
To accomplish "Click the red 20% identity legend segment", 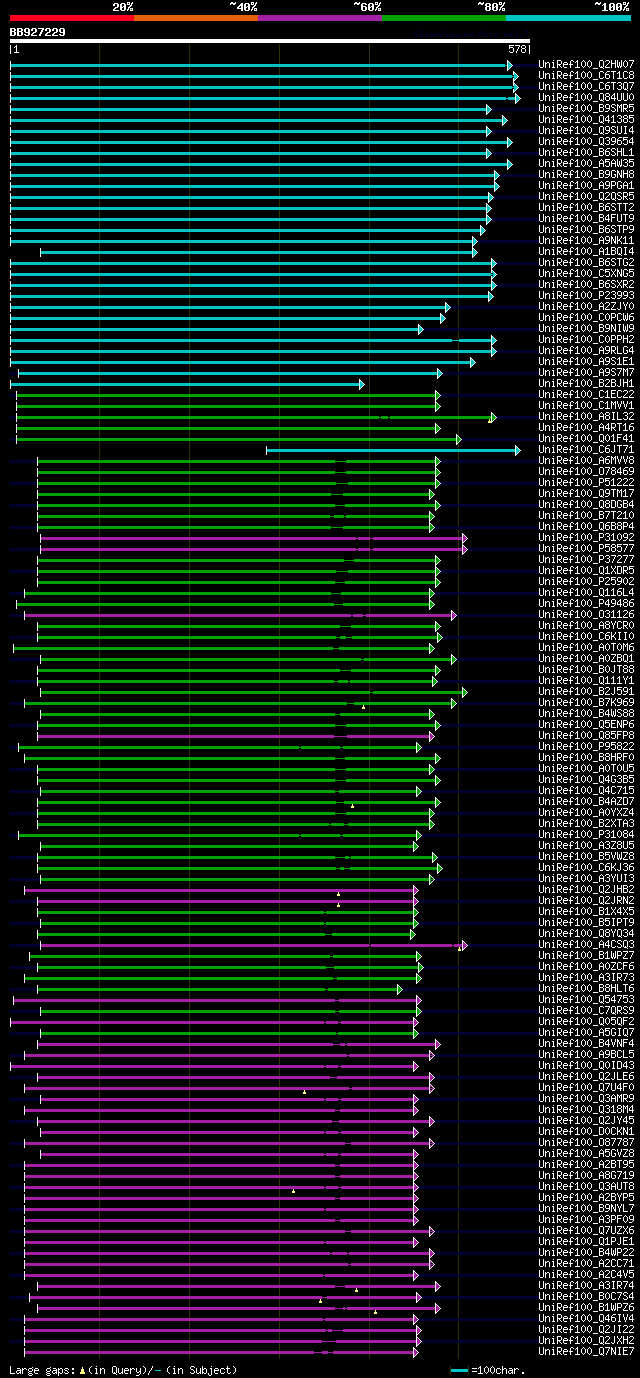I will tap(72, 18).
